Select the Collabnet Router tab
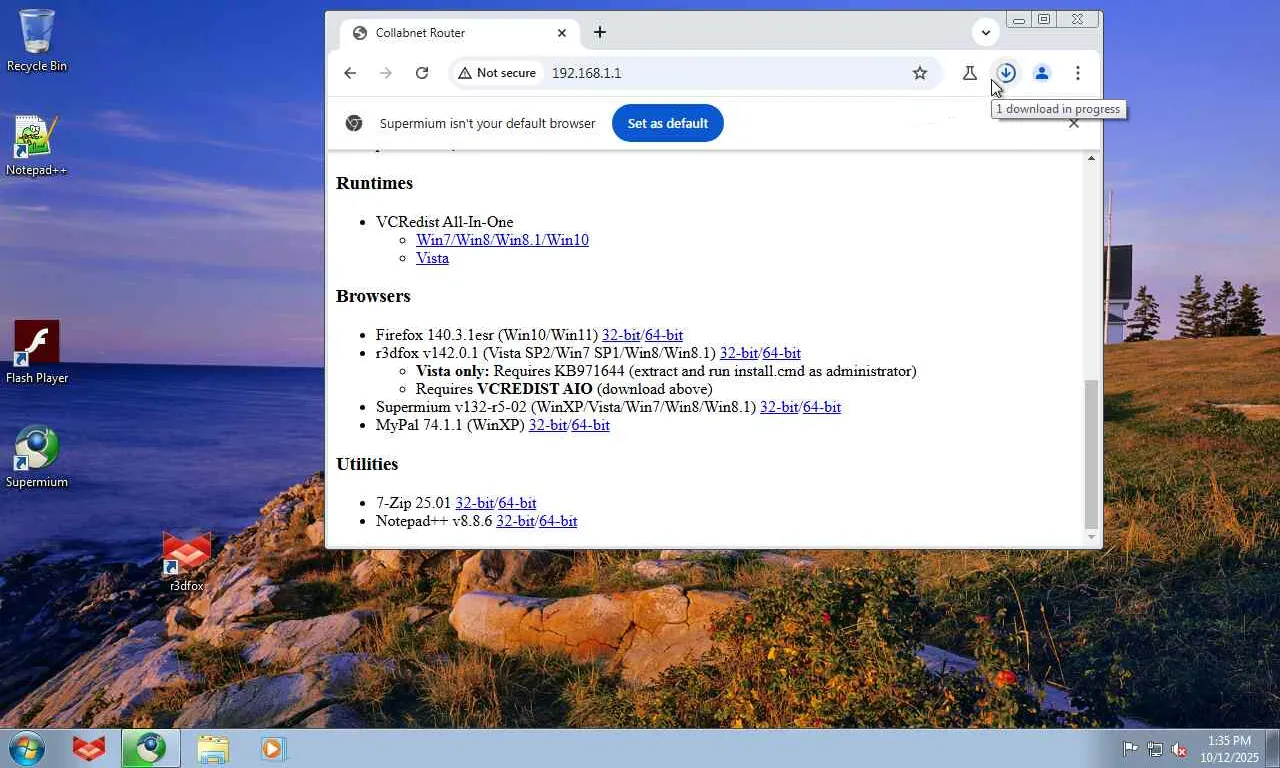The image size is (1280, 768). 459,33
